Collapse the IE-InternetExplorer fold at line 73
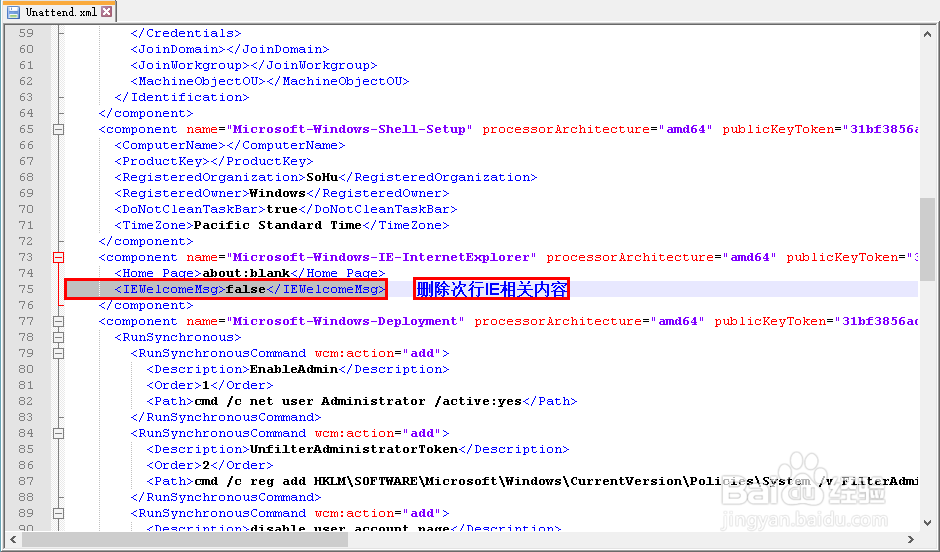 pyautogui.click(x=58, y=258)
